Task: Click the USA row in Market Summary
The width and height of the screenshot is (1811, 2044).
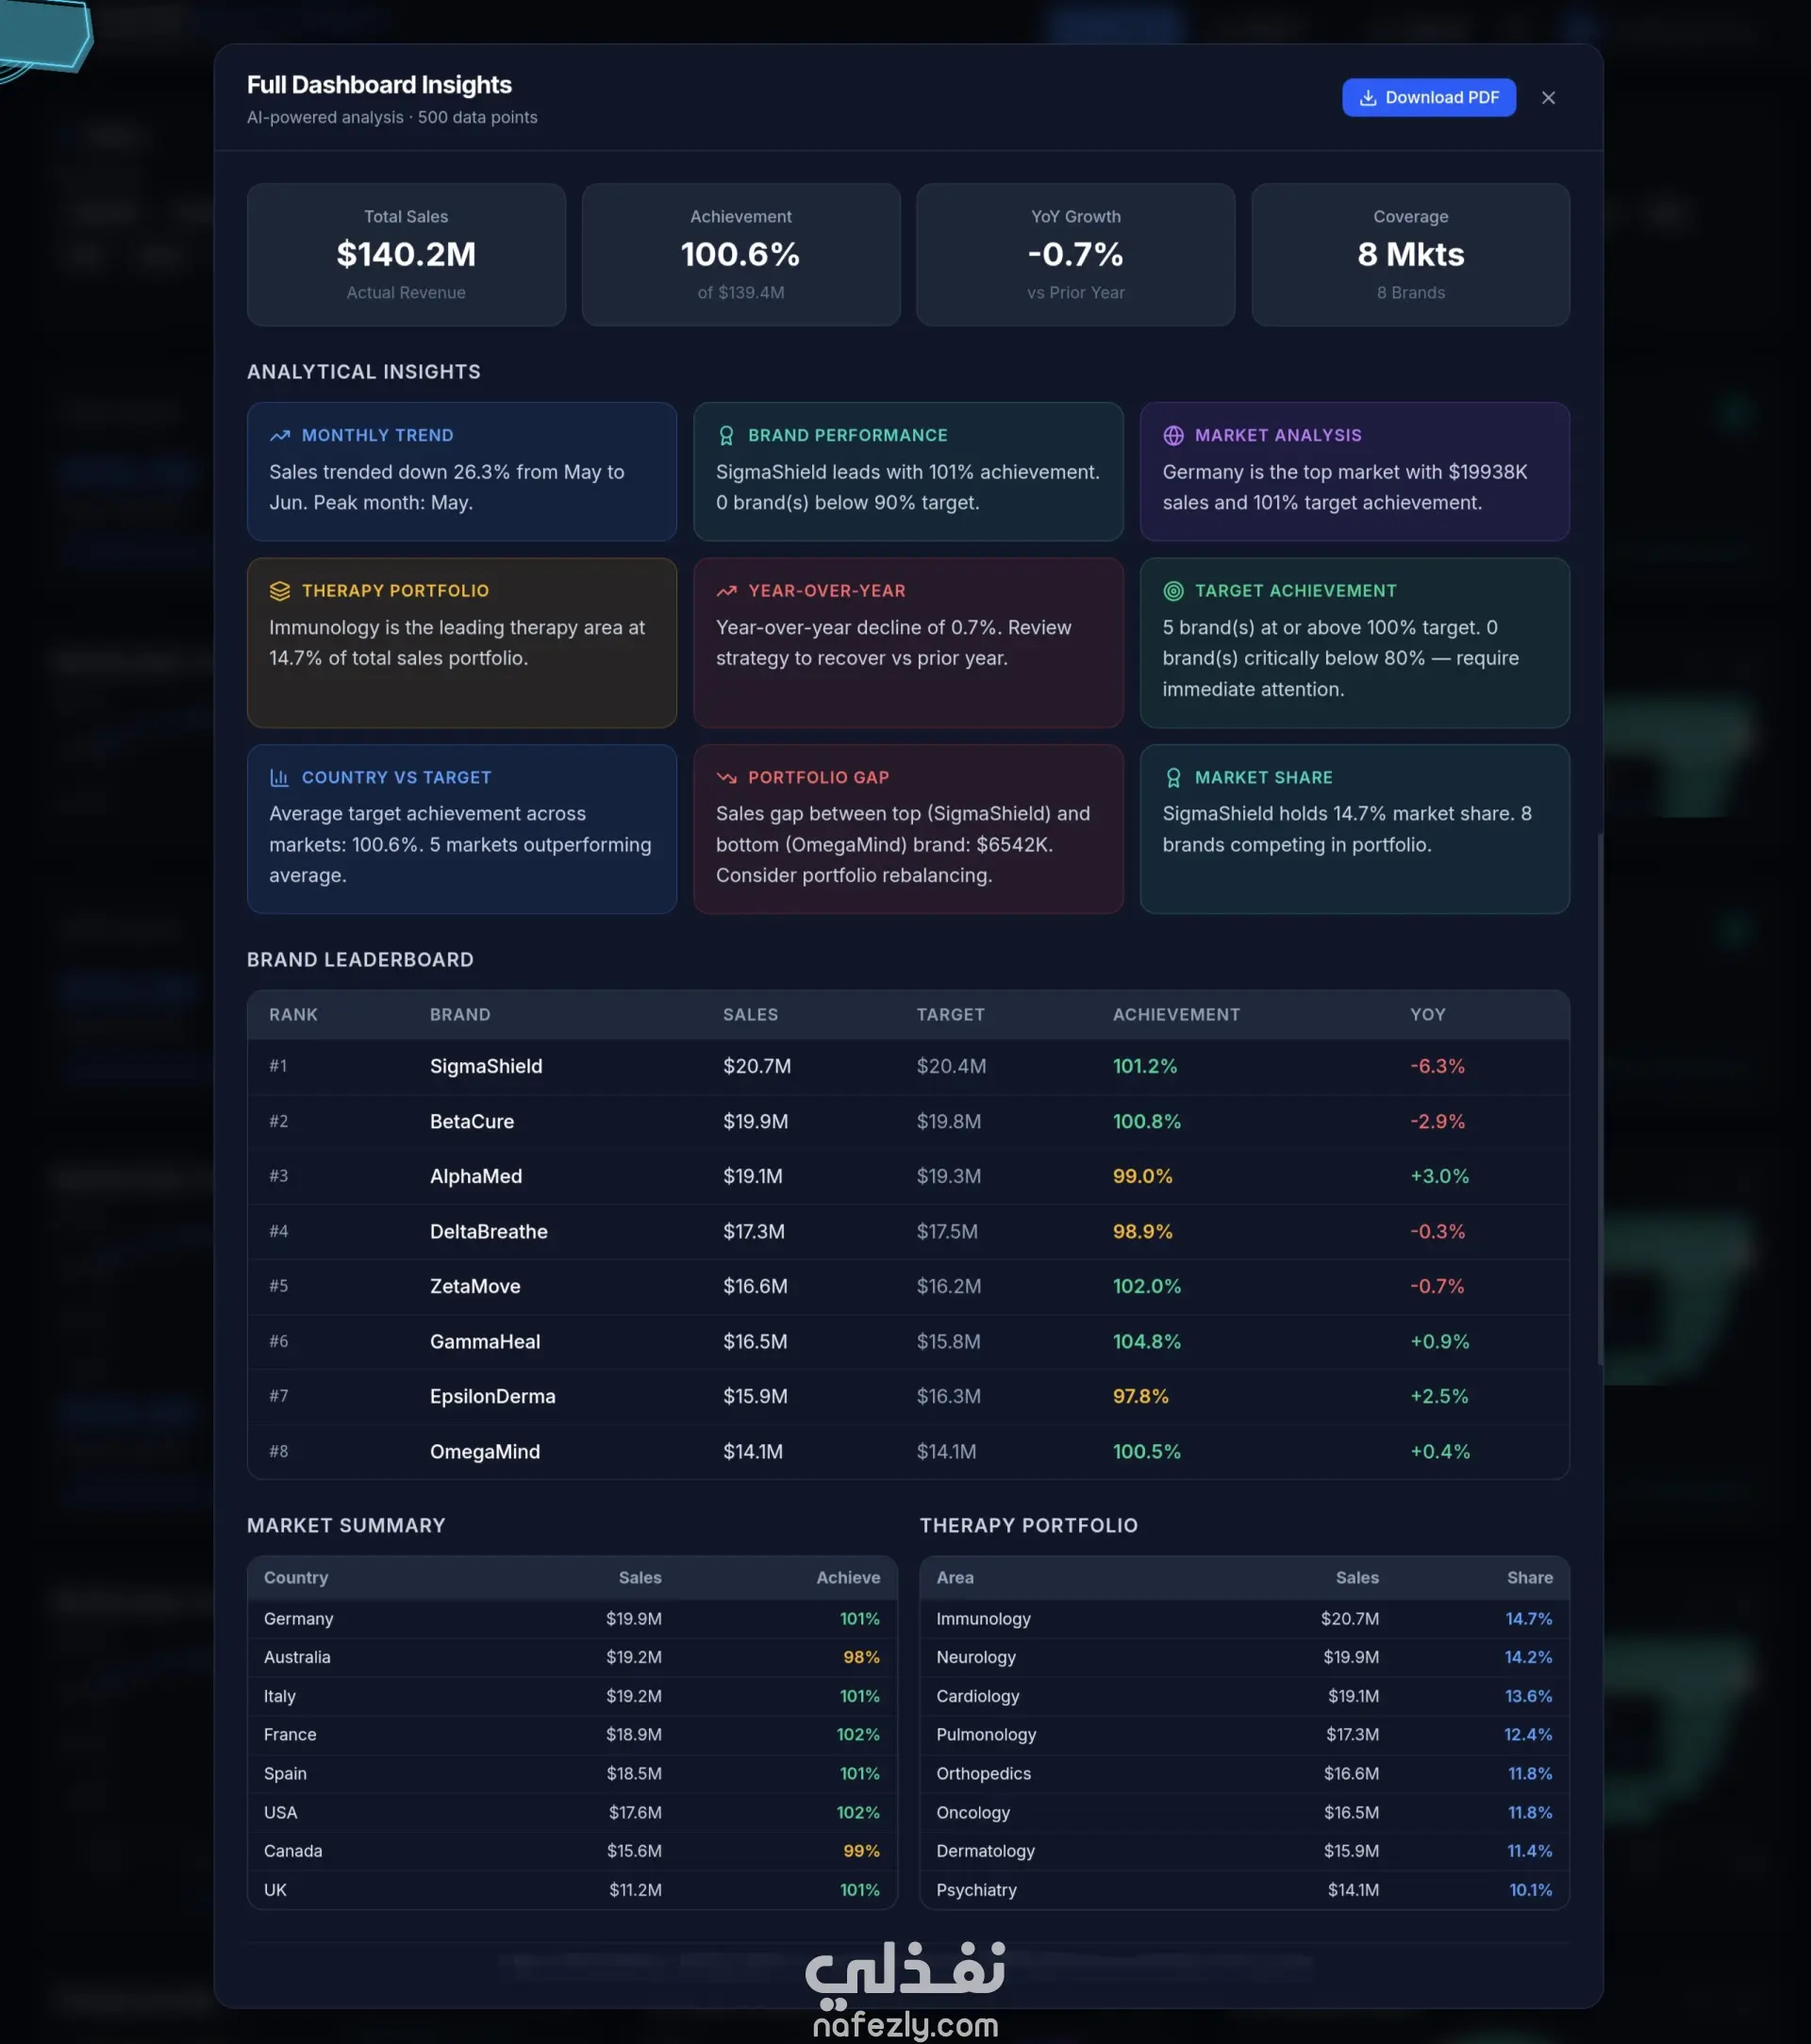Action: click(572, 1812)
